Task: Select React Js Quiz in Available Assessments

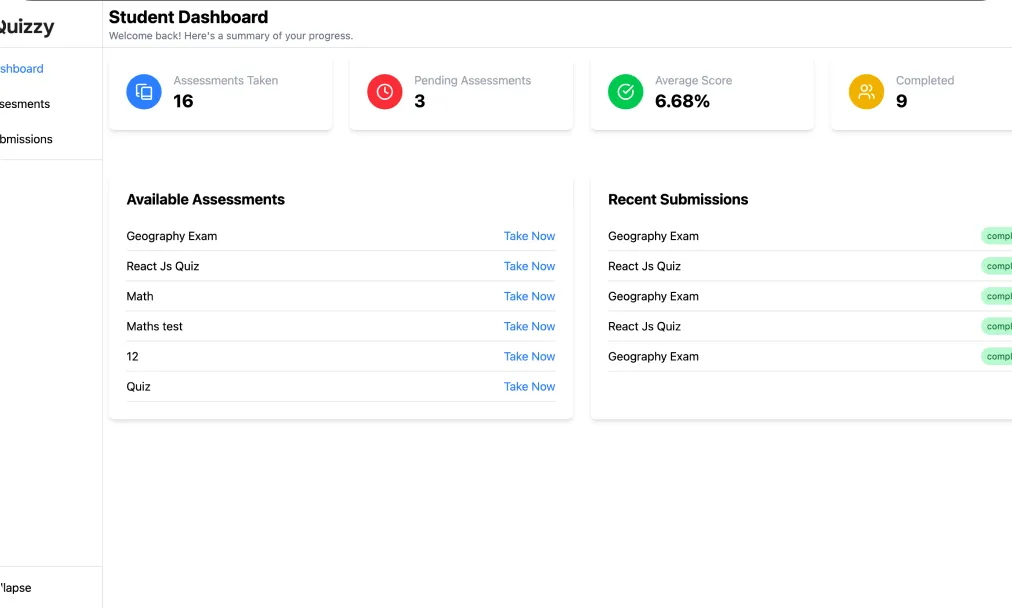Action: pyautogui.click(x=163, y=266)
